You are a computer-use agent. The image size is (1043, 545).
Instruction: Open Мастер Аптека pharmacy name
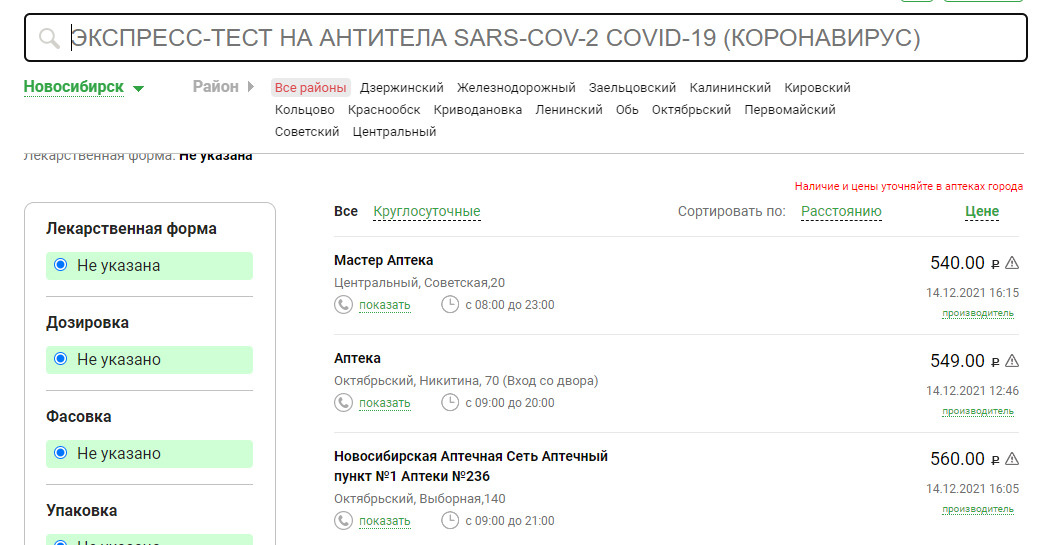(384, 260)
